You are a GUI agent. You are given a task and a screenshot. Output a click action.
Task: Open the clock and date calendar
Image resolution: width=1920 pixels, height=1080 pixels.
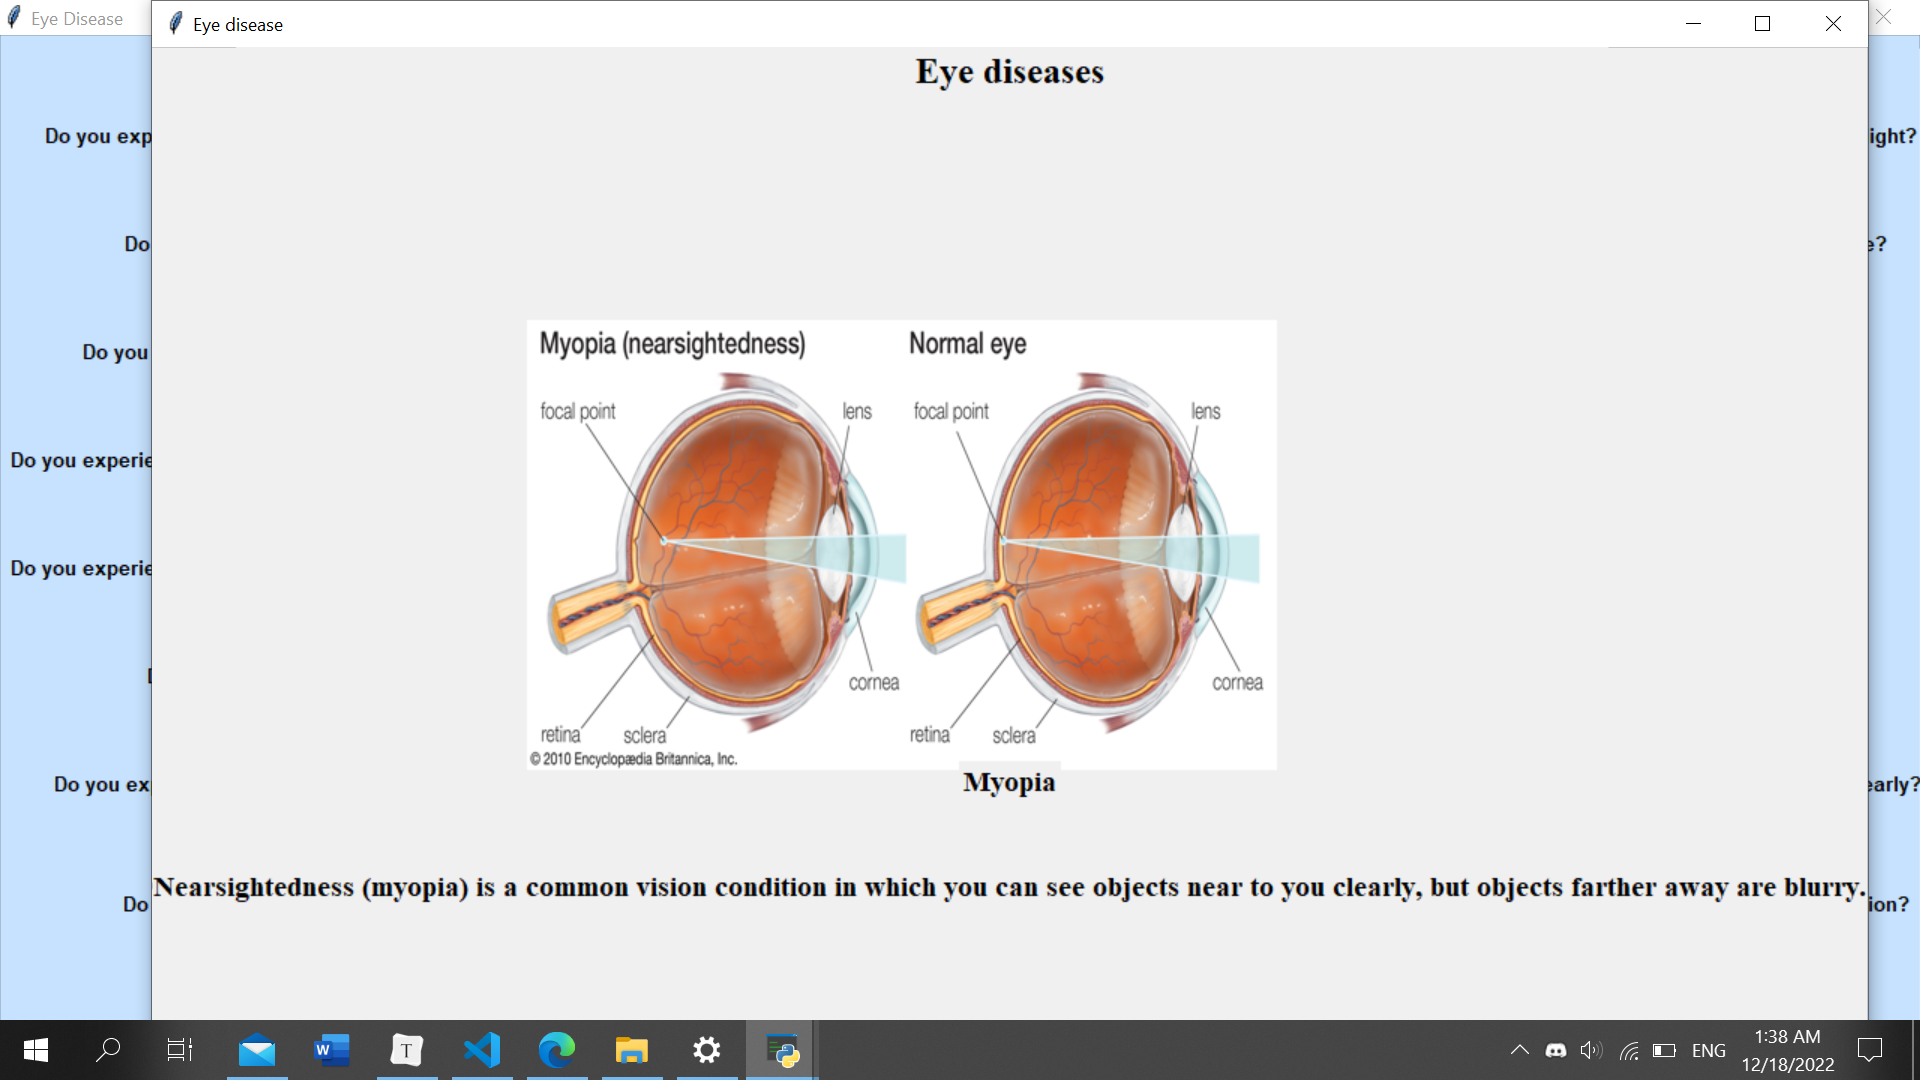1788,1050
